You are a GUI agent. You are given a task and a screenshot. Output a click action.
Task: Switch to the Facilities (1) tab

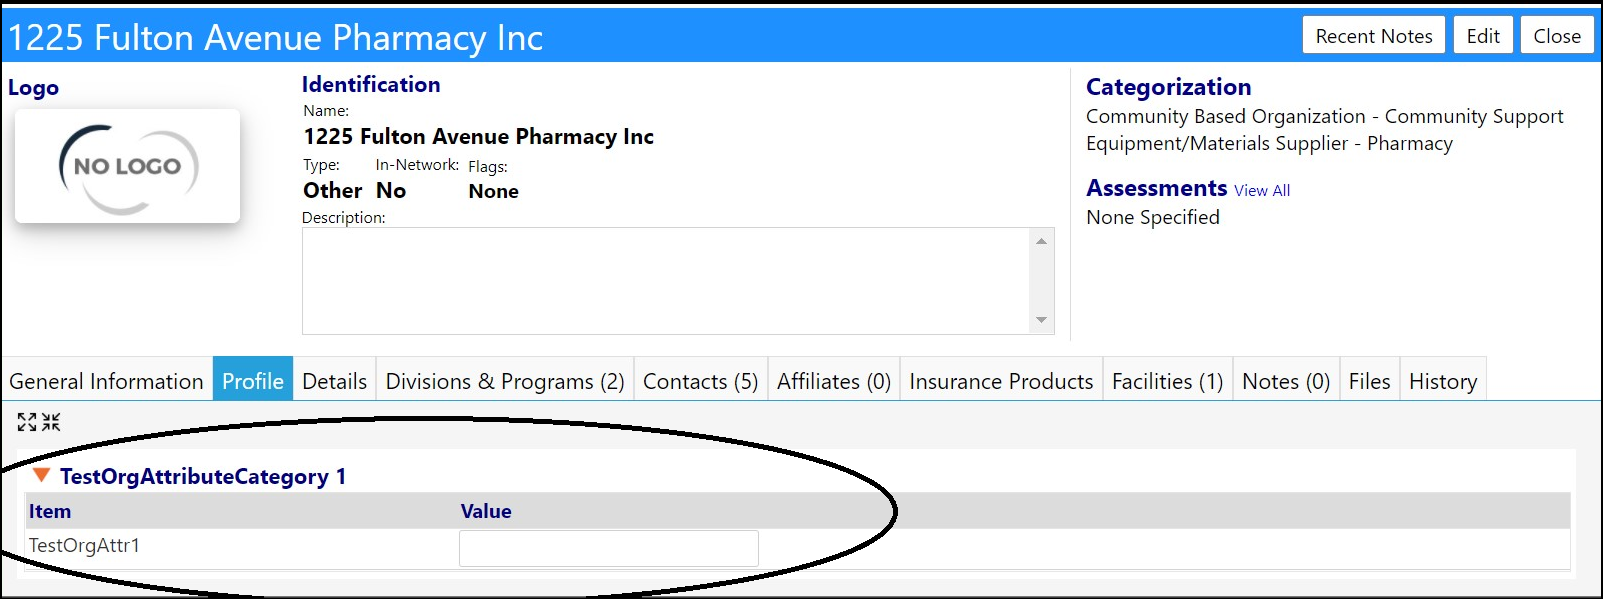click(1167, 381)
